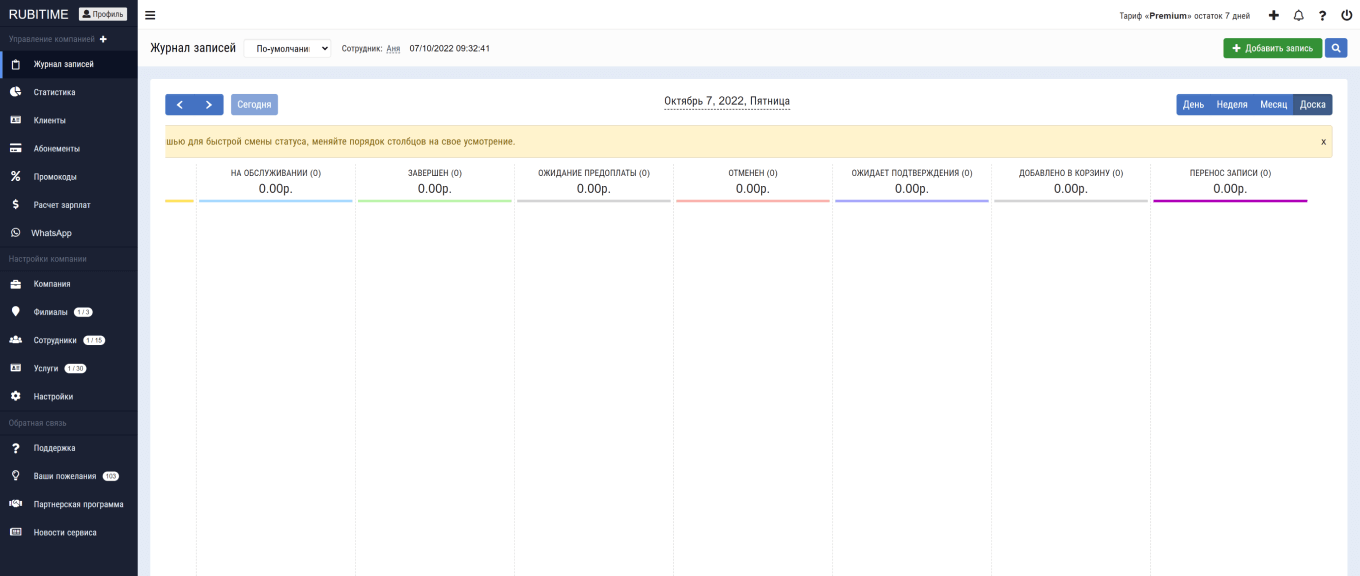Open the По-умолчанию view dropdown

tap(287, 48)
